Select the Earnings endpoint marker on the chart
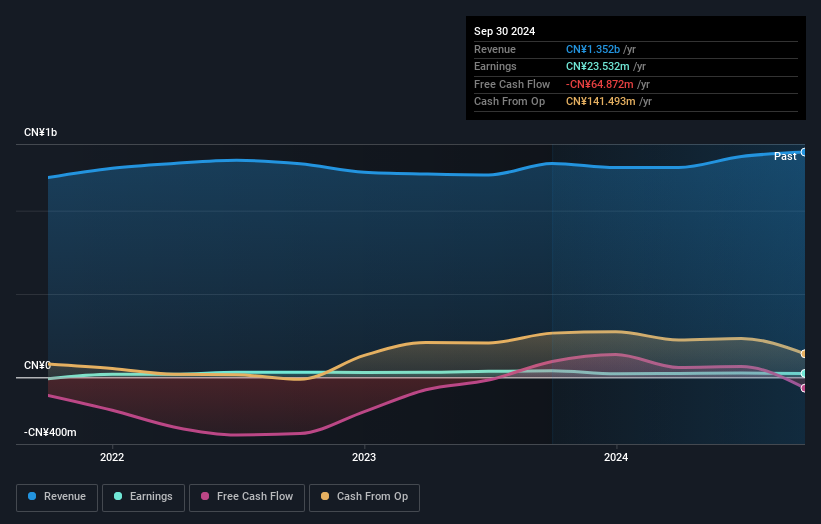 coord(804,373)
